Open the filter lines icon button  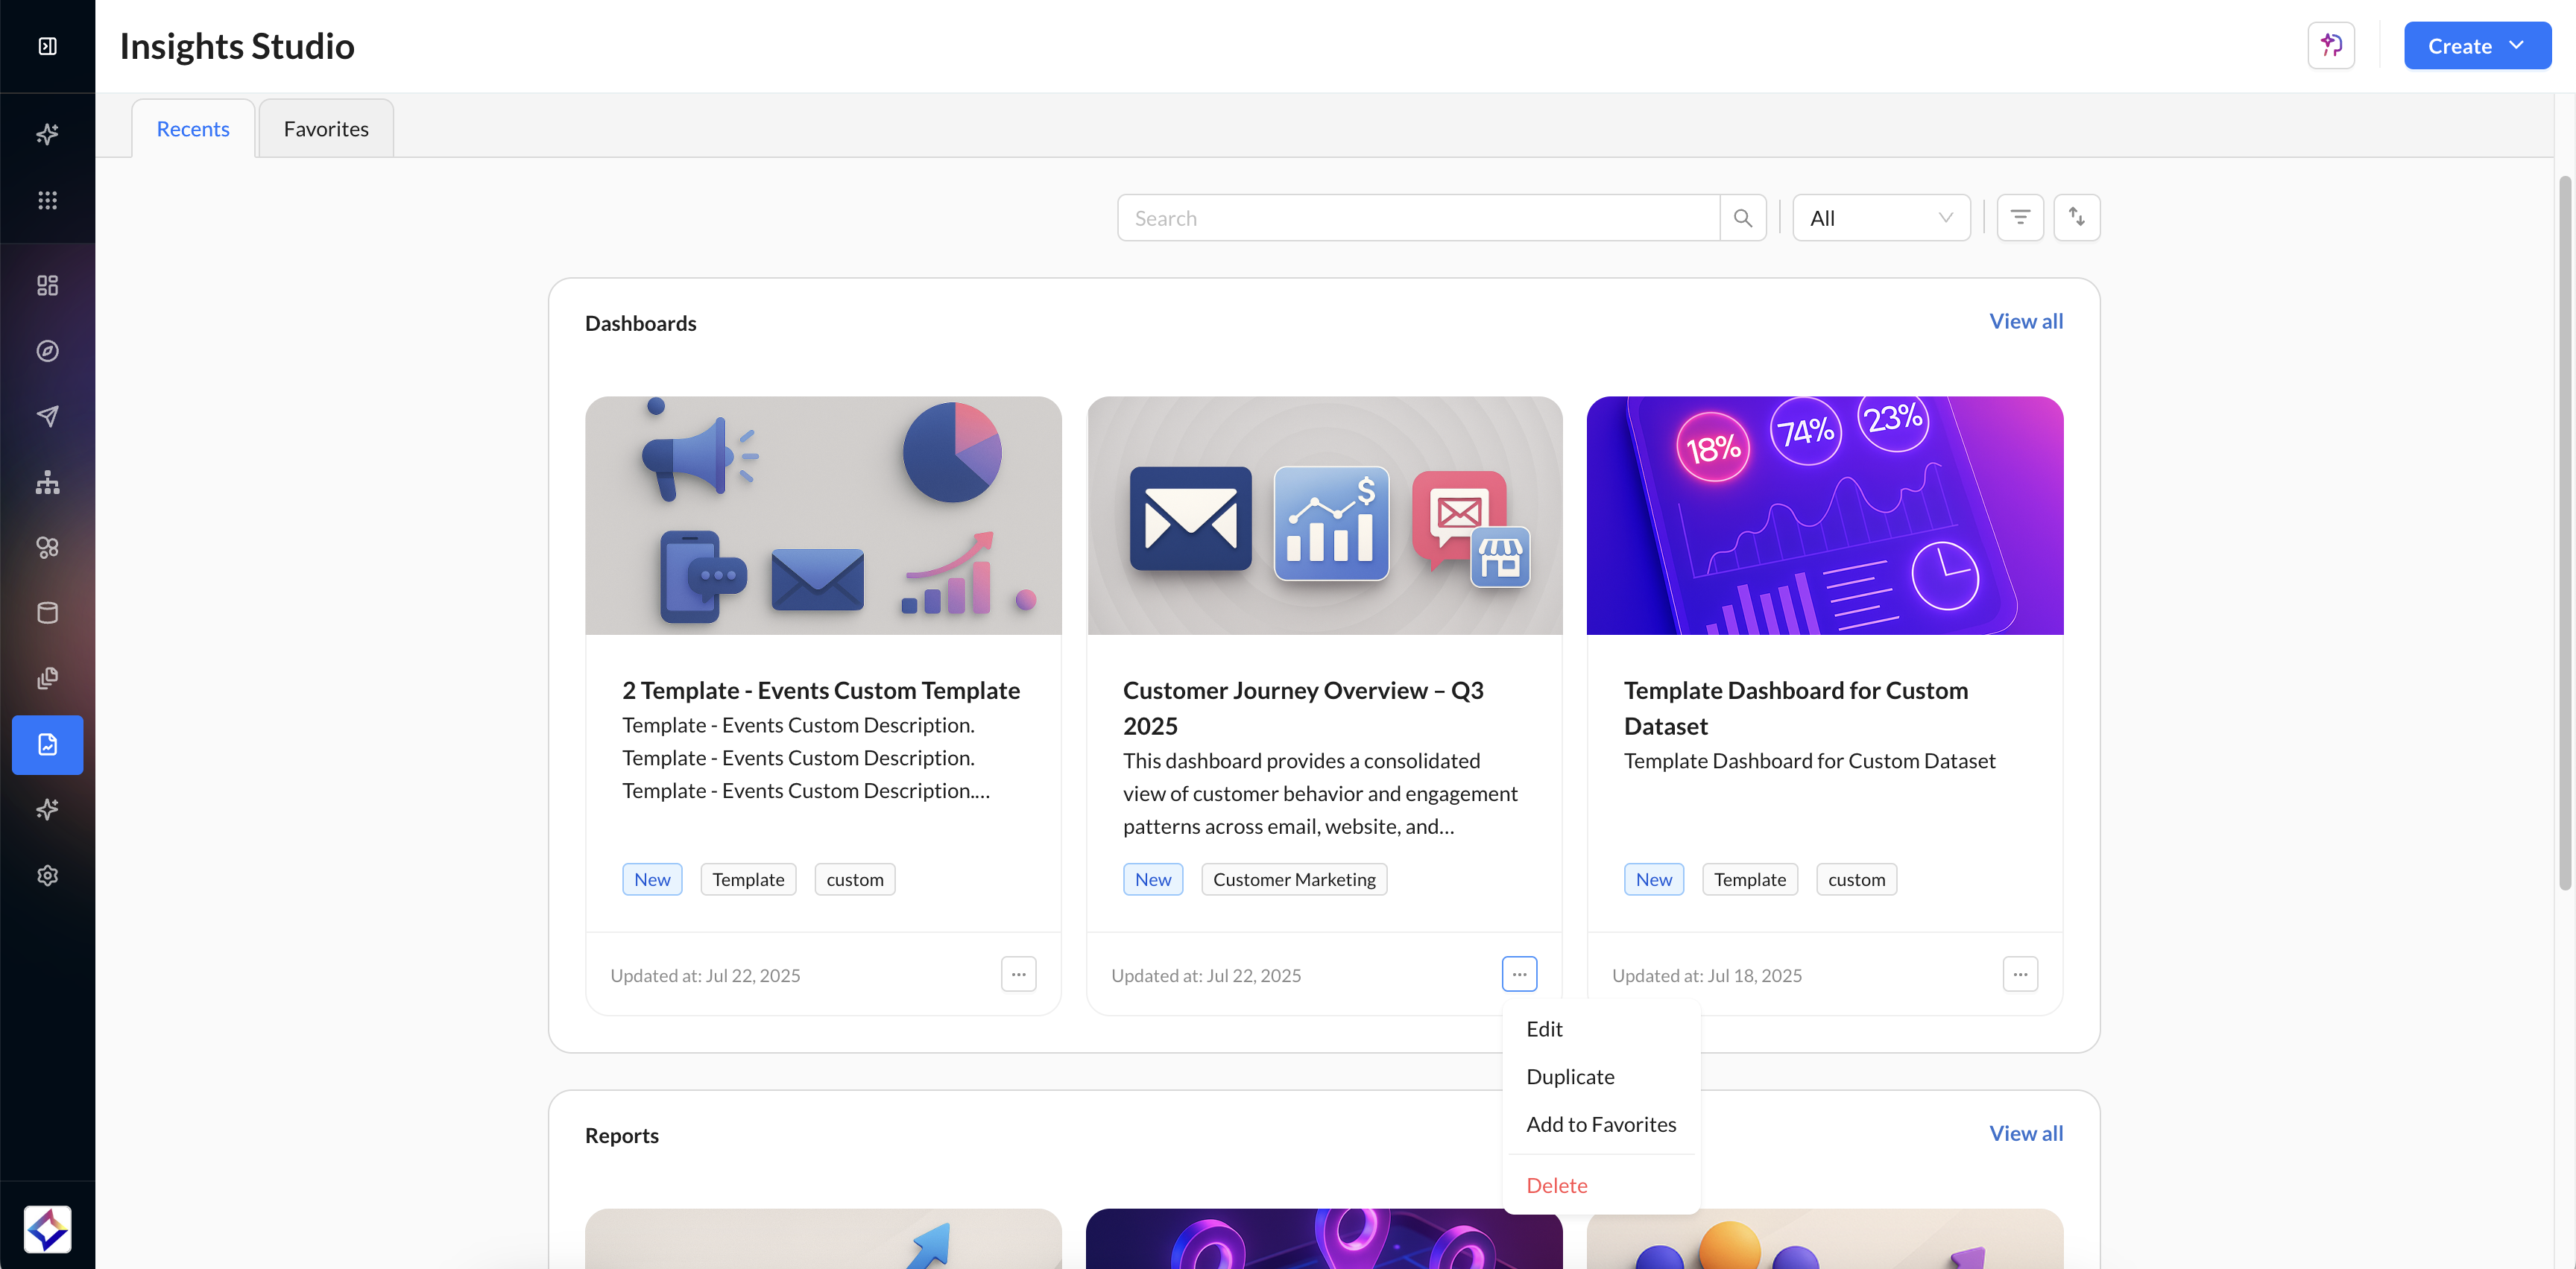coord(2019,218)
